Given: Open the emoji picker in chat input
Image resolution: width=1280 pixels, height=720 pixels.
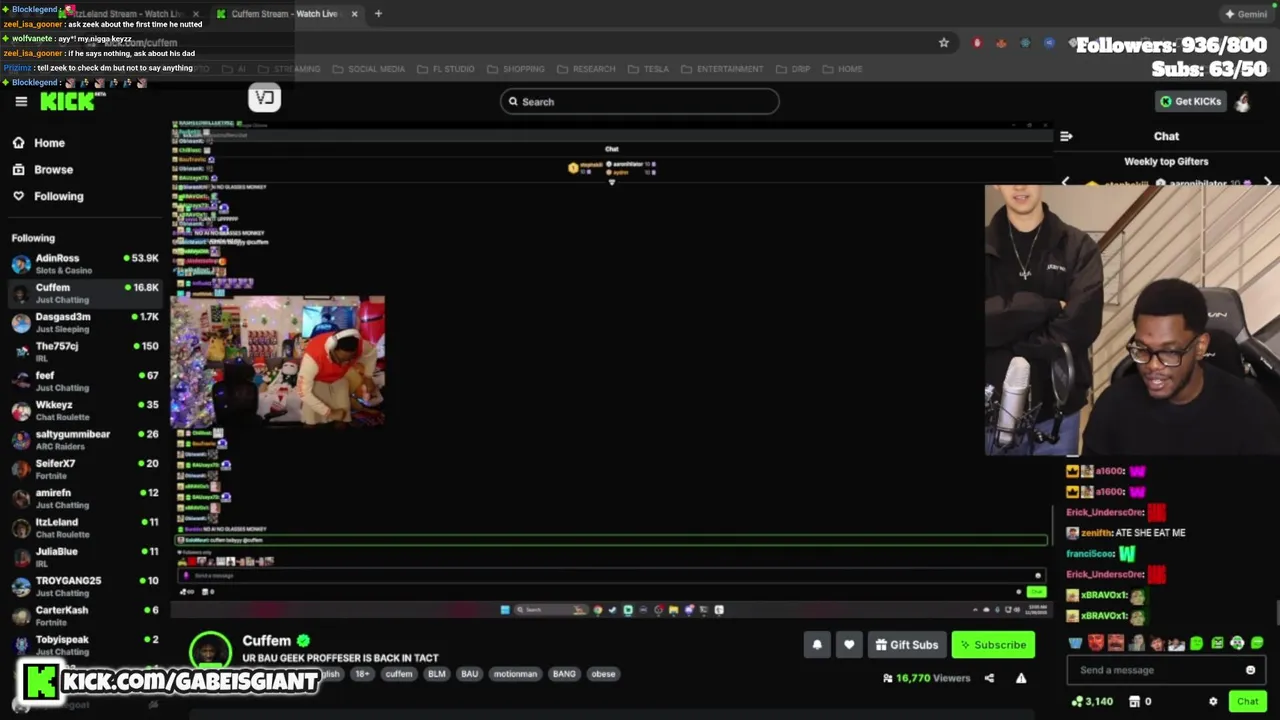Looking at the screenshot, I should coord(1250,670).
